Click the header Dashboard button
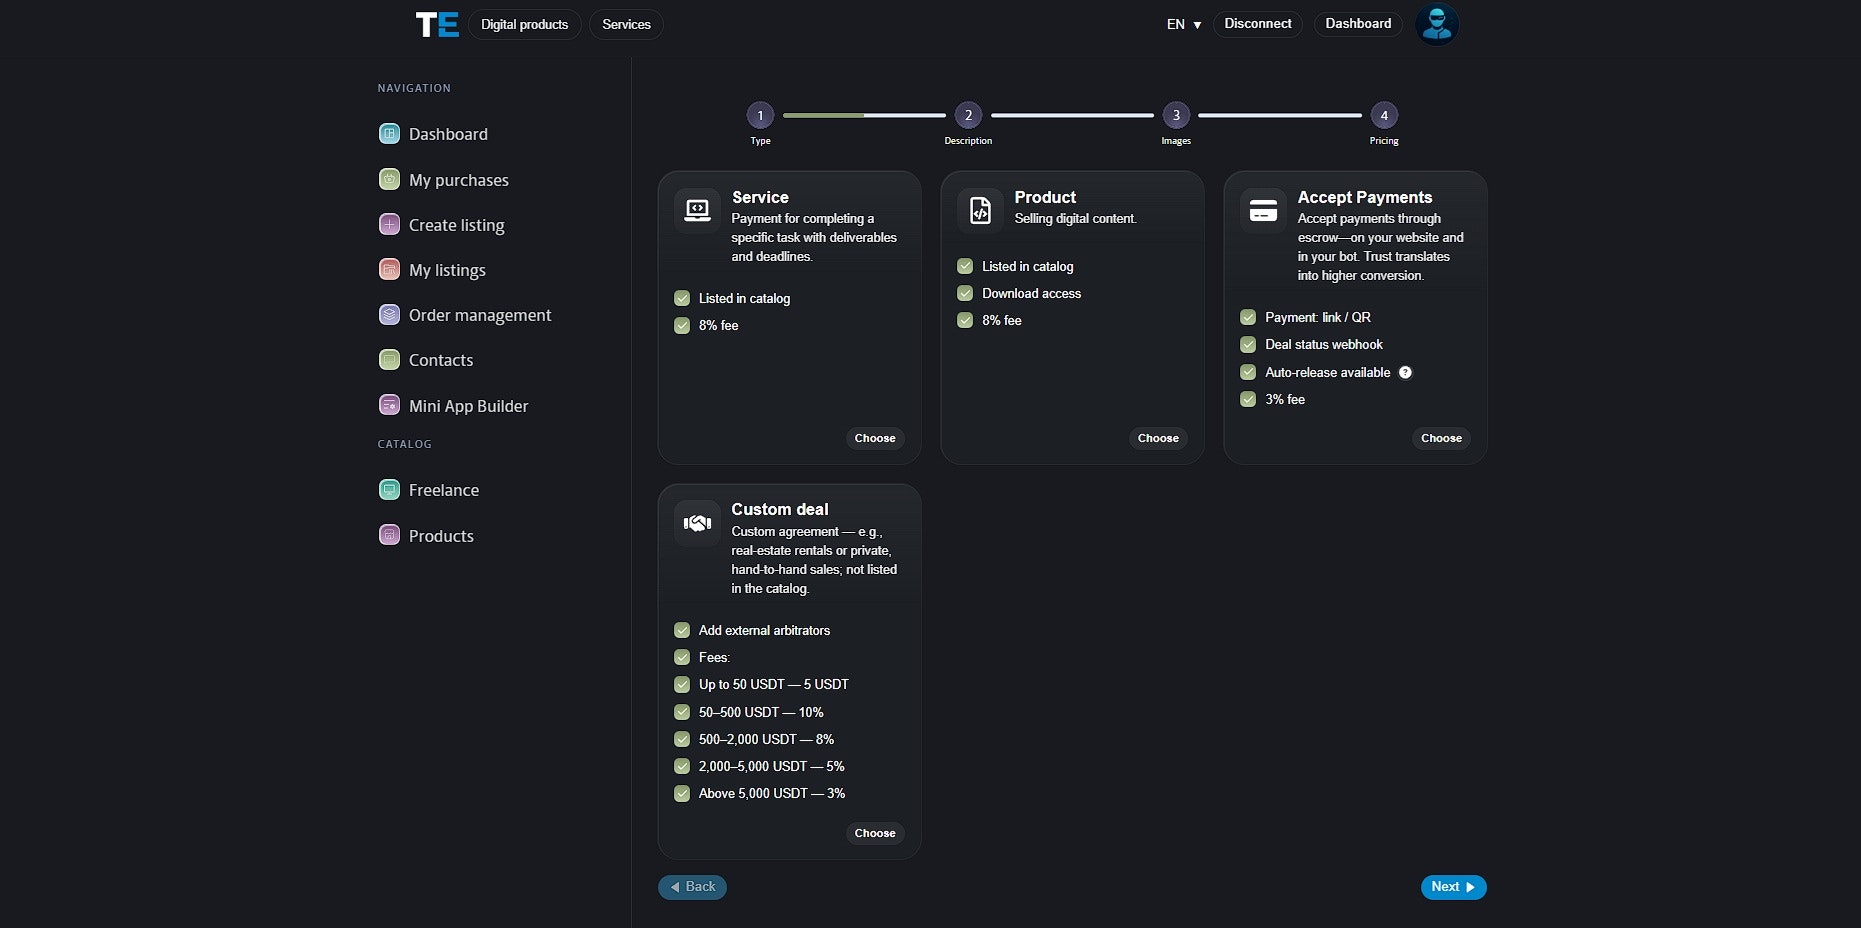This screenshot has width=1861, height=928. tap(1358, 24)
